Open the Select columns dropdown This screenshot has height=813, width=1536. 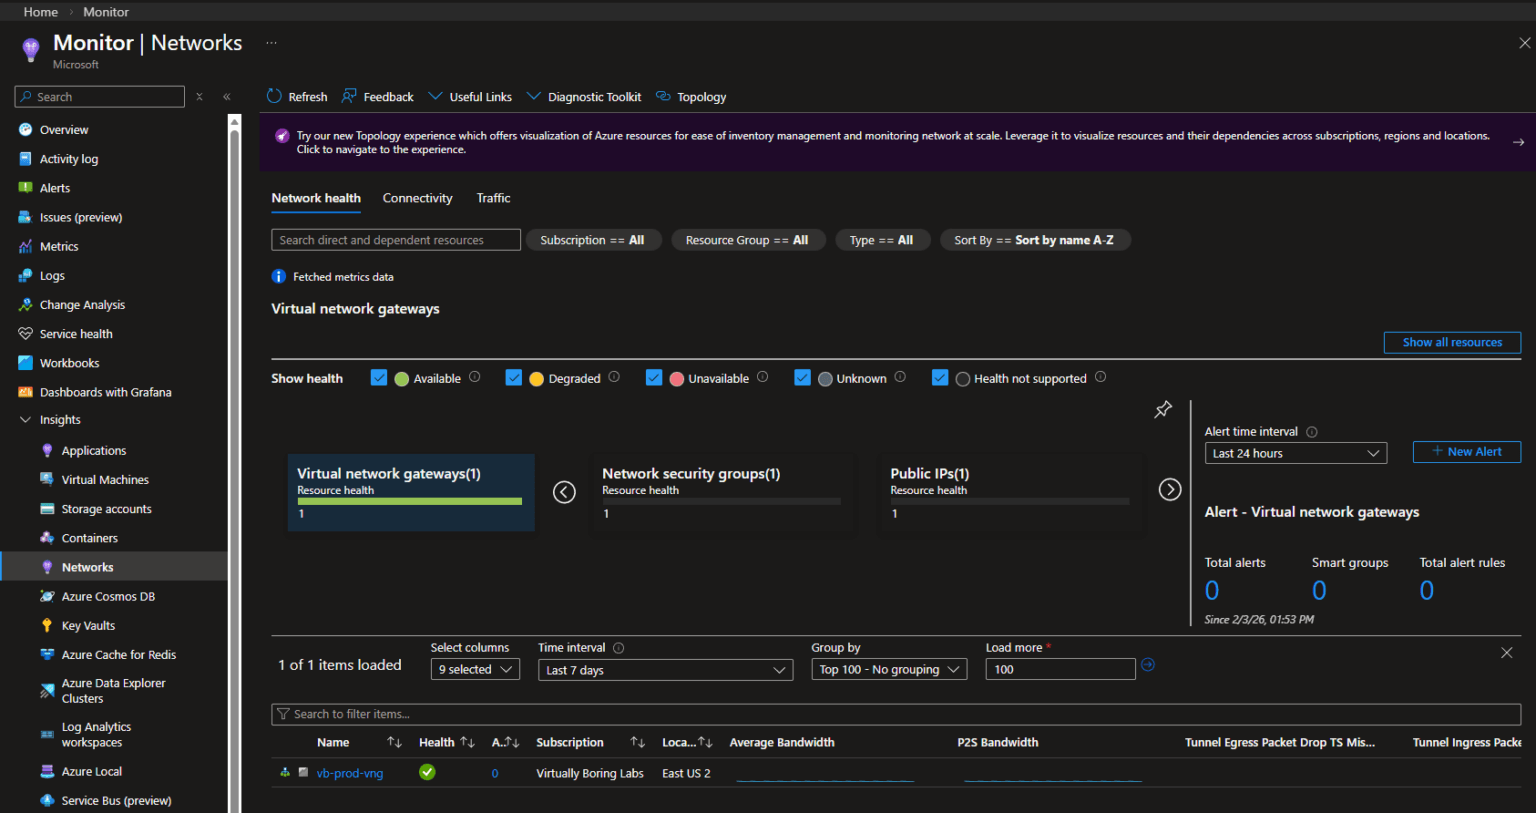(x=475, y=670)
